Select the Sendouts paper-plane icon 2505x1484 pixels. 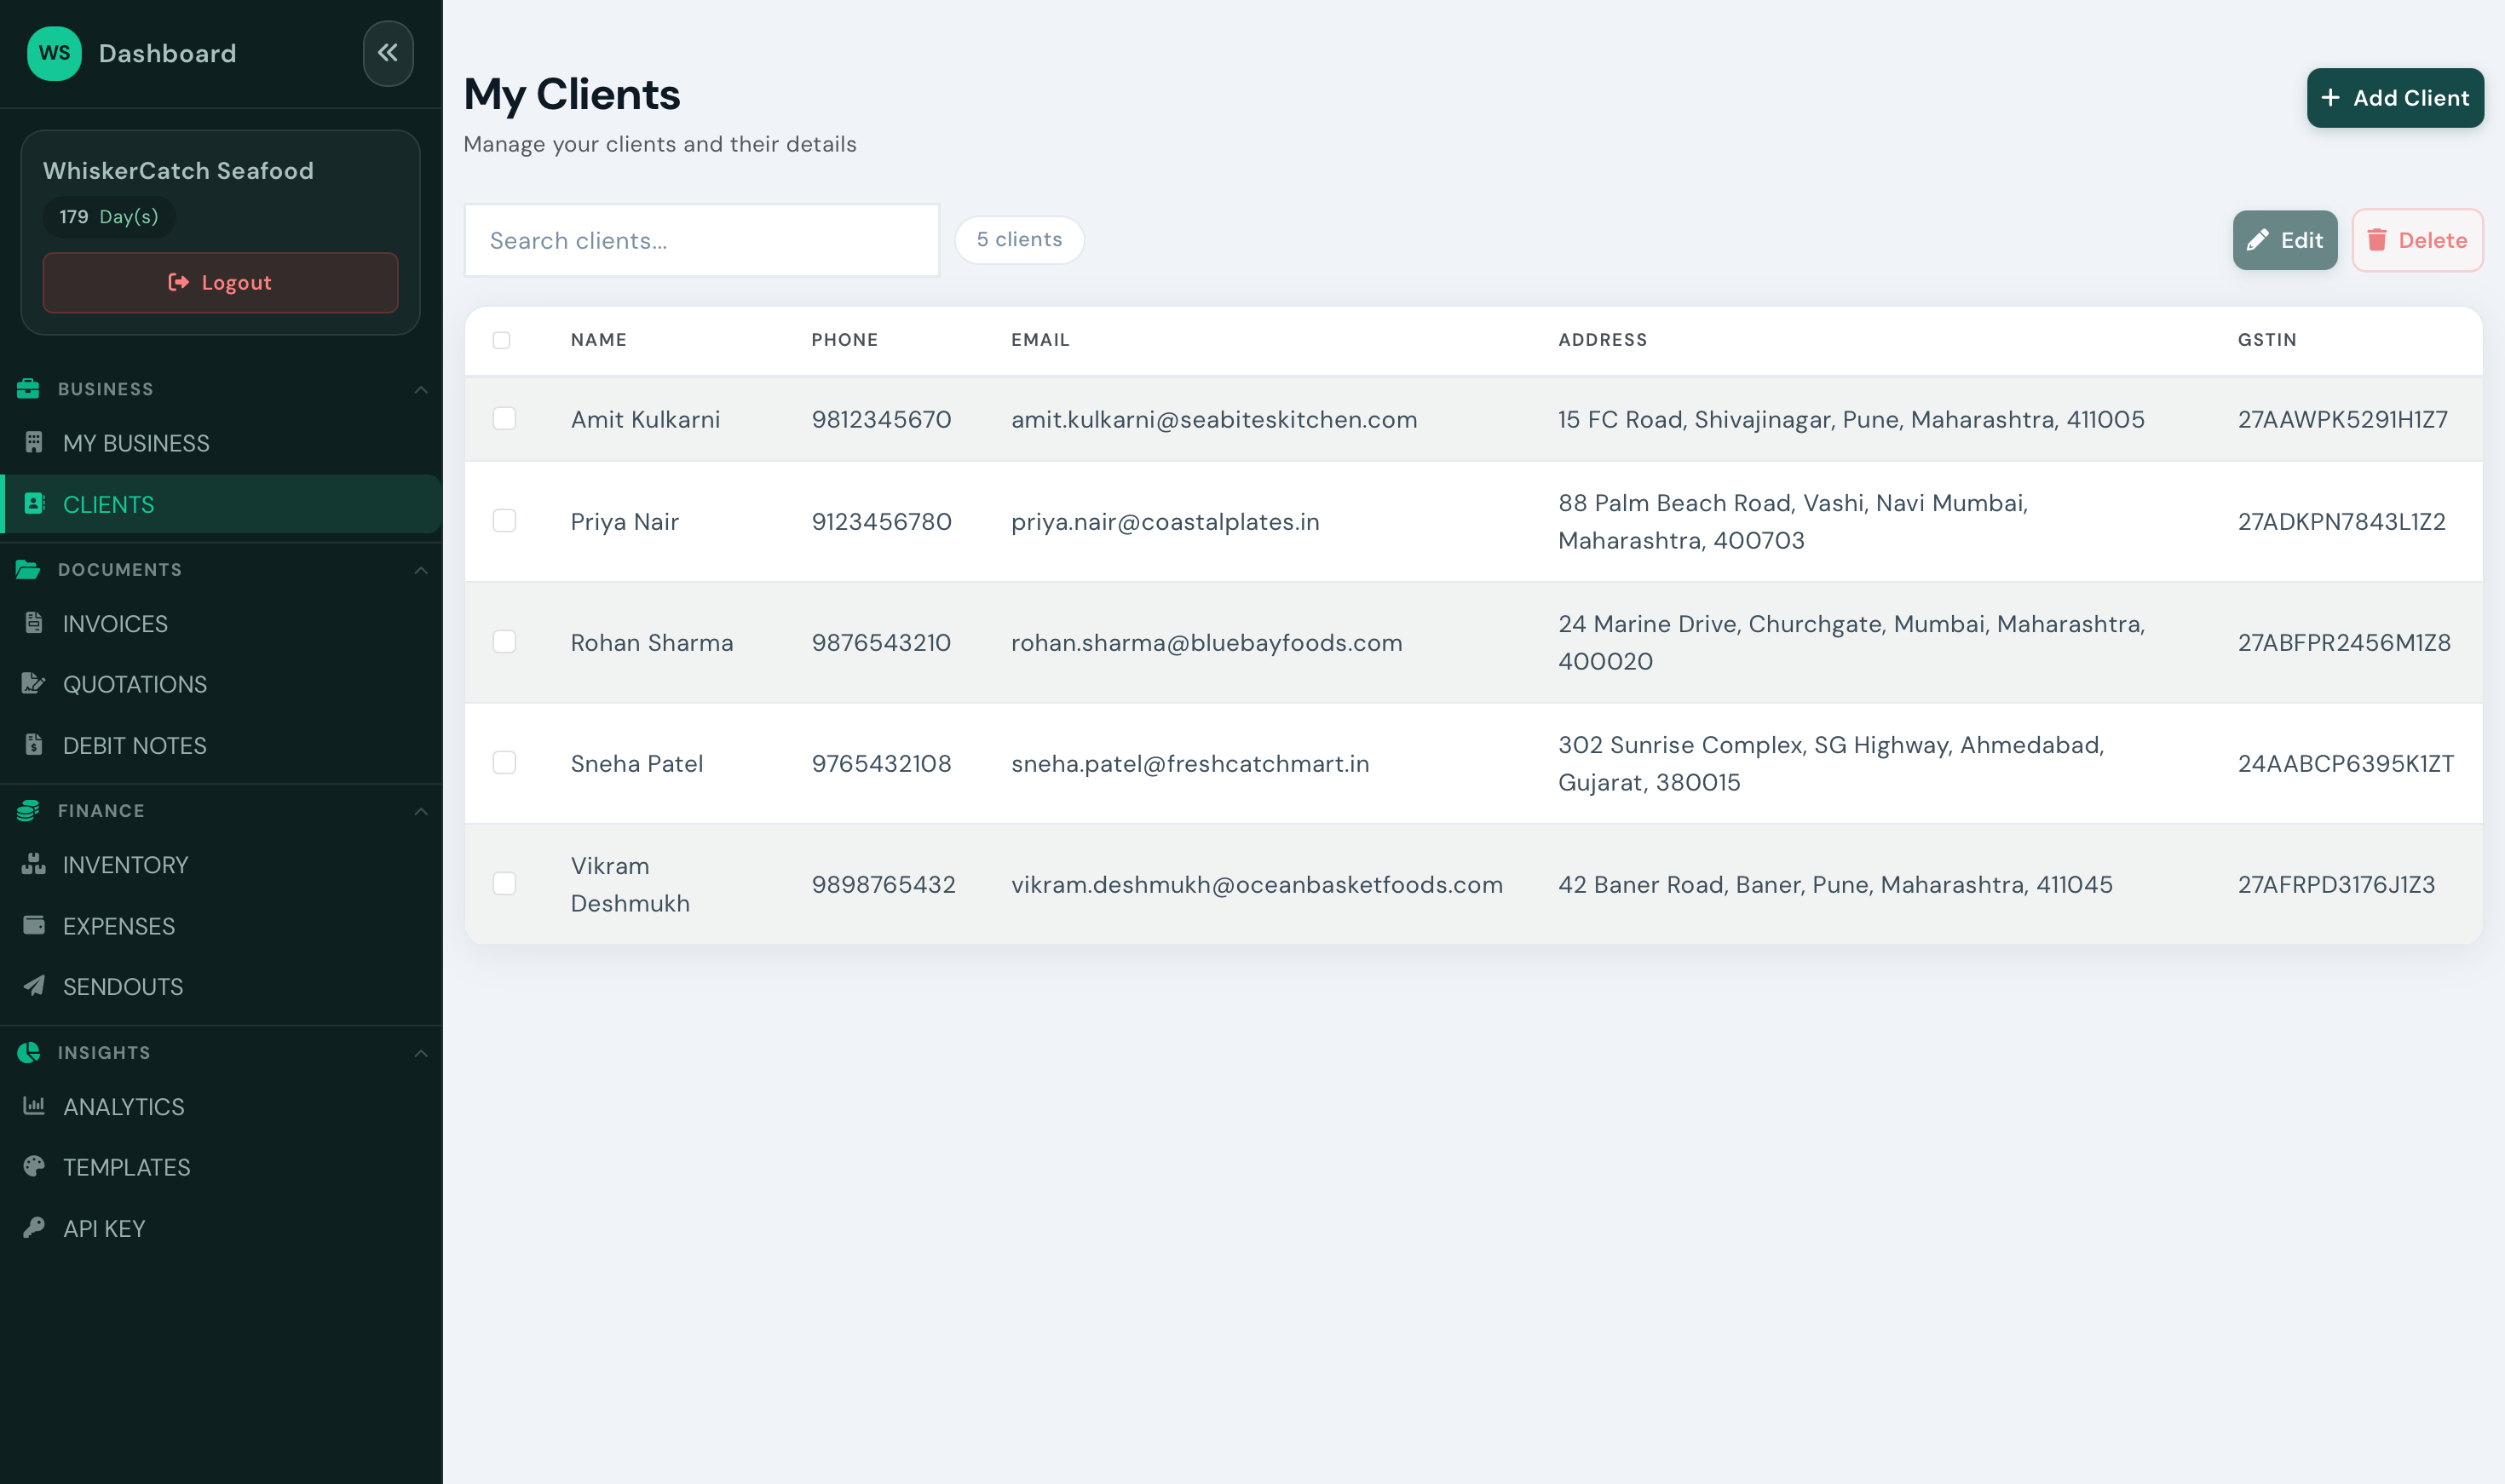(34, 986)
